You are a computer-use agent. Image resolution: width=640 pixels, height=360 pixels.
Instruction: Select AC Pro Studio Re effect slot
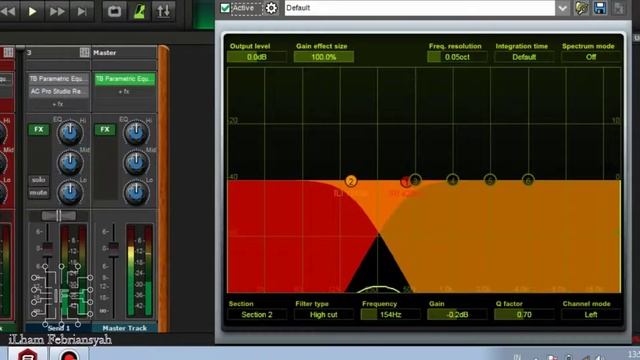point(58,91)
